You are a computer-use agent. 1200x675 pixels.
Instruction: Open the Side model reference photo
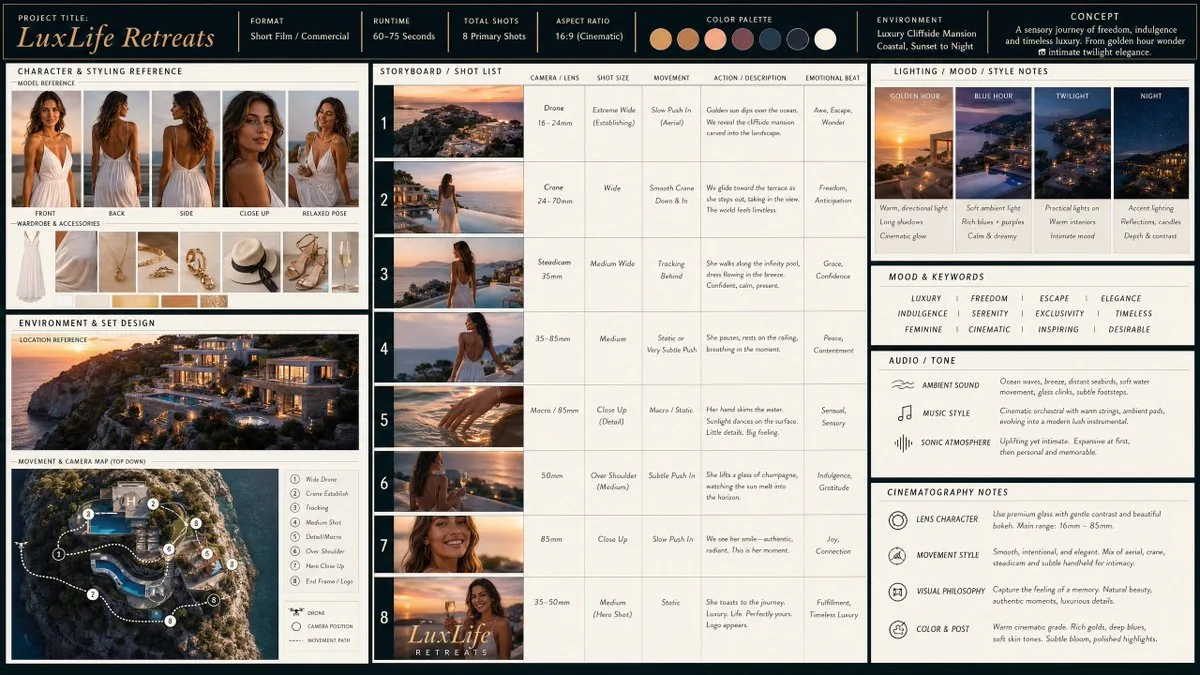(185, 149)
